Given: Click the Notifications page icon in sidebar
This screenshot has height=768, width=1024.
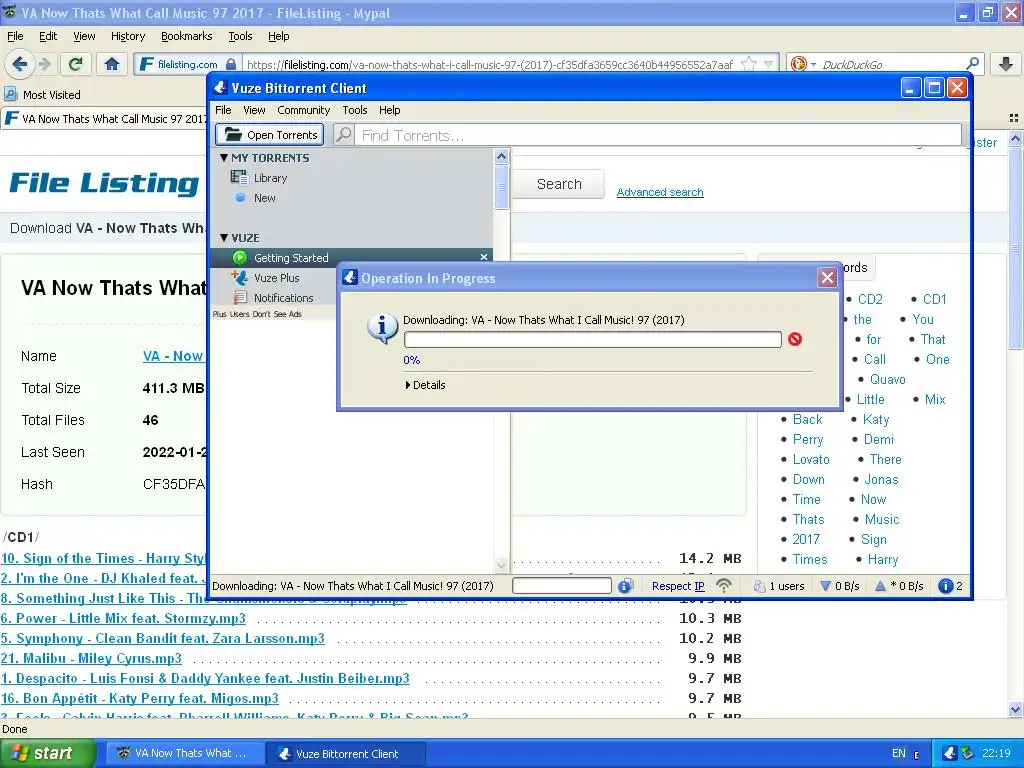Looking at the screenshot, I should click(x=240, y=298).
